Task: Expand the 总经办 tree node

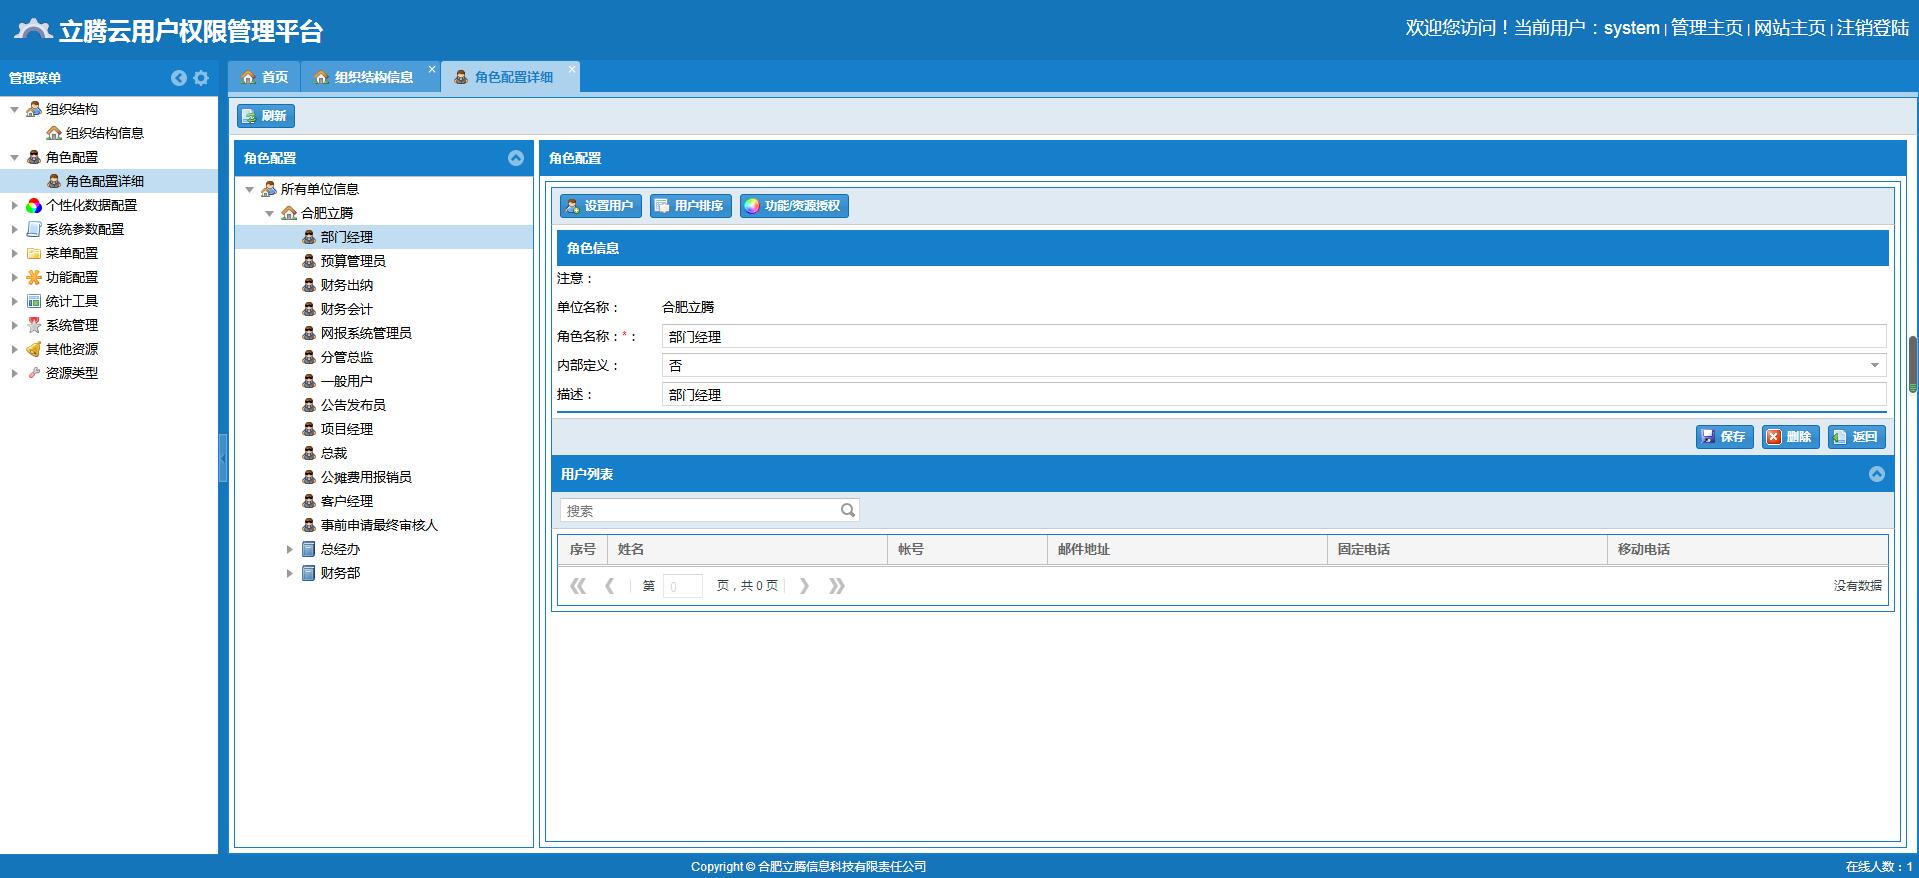Action: click(290, 549)
